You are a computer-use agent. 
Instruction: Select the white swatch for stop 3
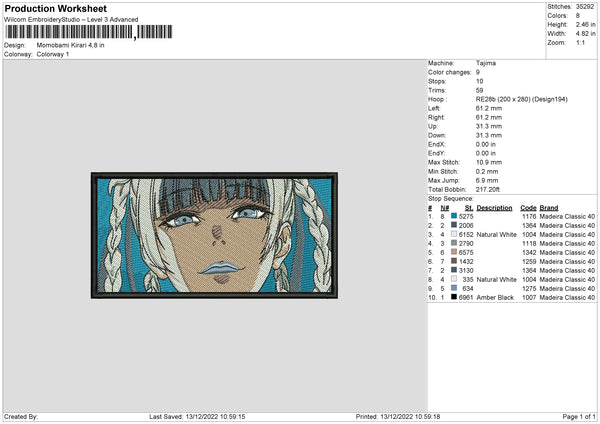click(454, 234)
